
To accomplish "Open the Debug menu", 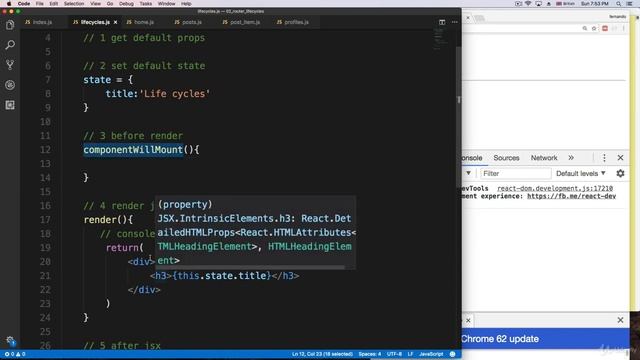I will (126, 4).
